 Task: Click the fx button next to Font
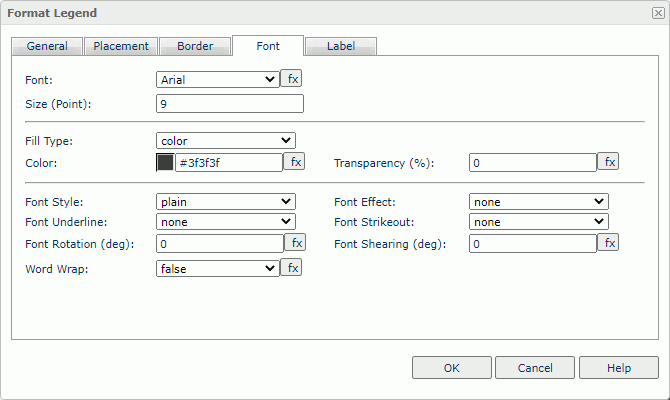click(x=290, y=79)
